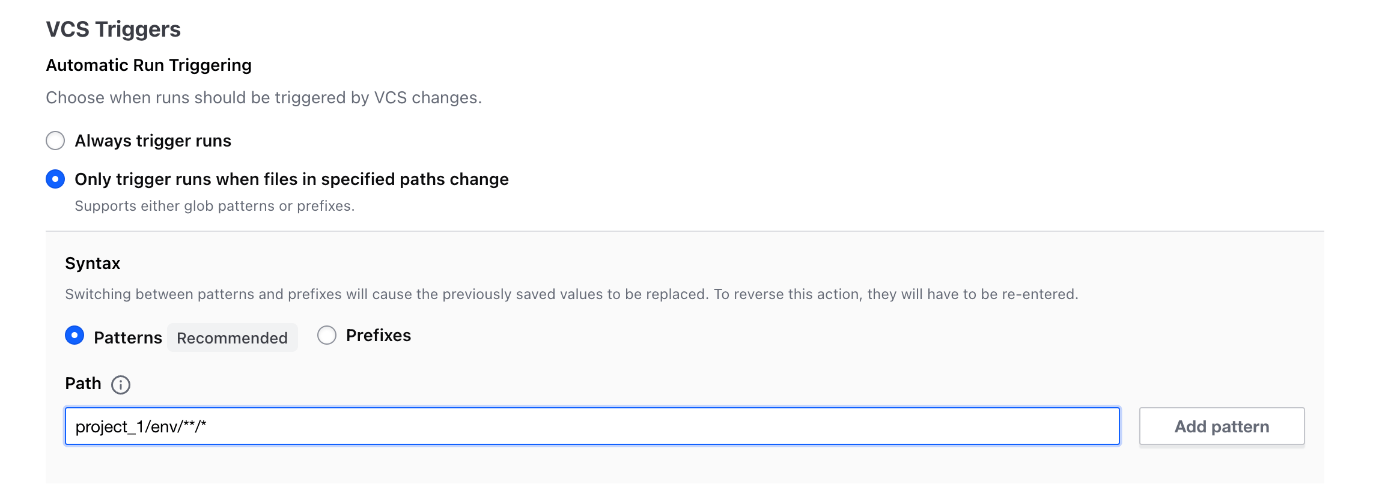Click the info icon next to Path

pyautogui.click(x=121, y=384)
